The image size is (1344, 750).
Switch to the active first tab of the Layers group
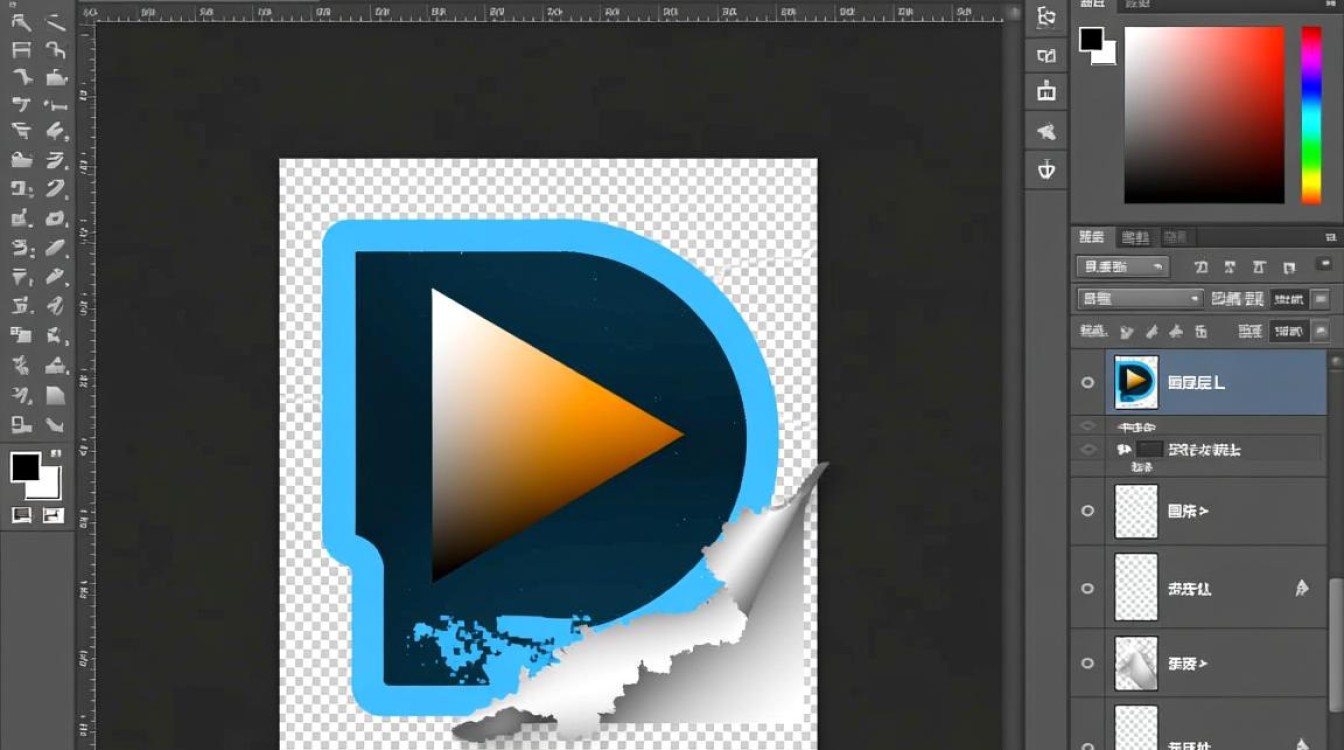point(1092,238)
